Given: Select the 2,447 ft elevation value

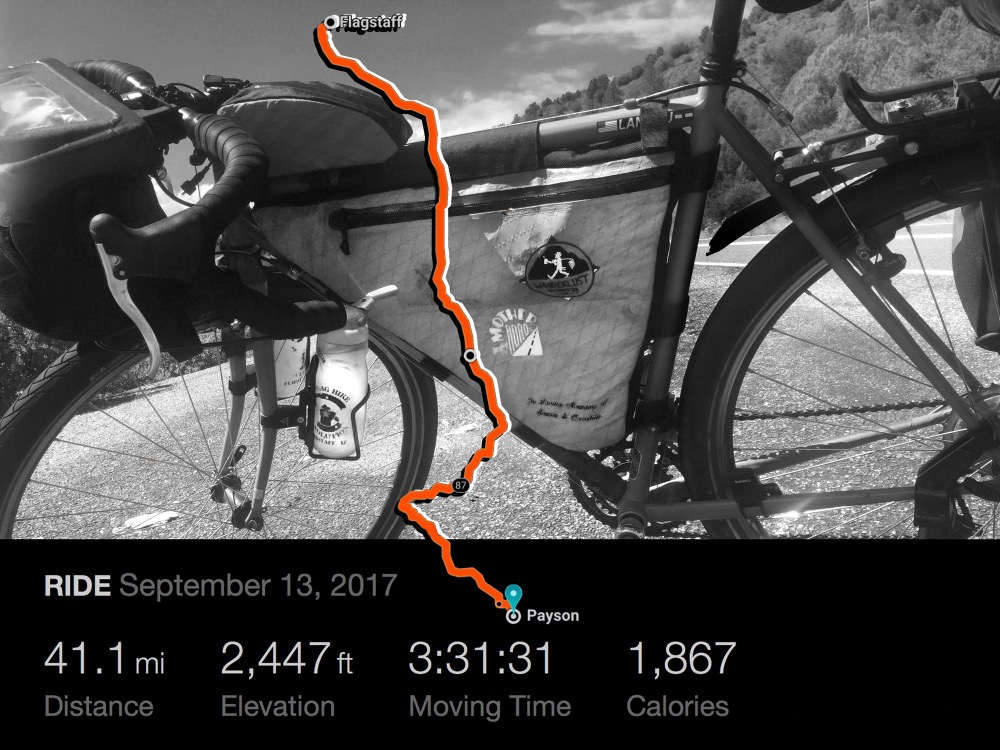Looking at the screenshot, I should pyautogui.click(x=287, y=659).
